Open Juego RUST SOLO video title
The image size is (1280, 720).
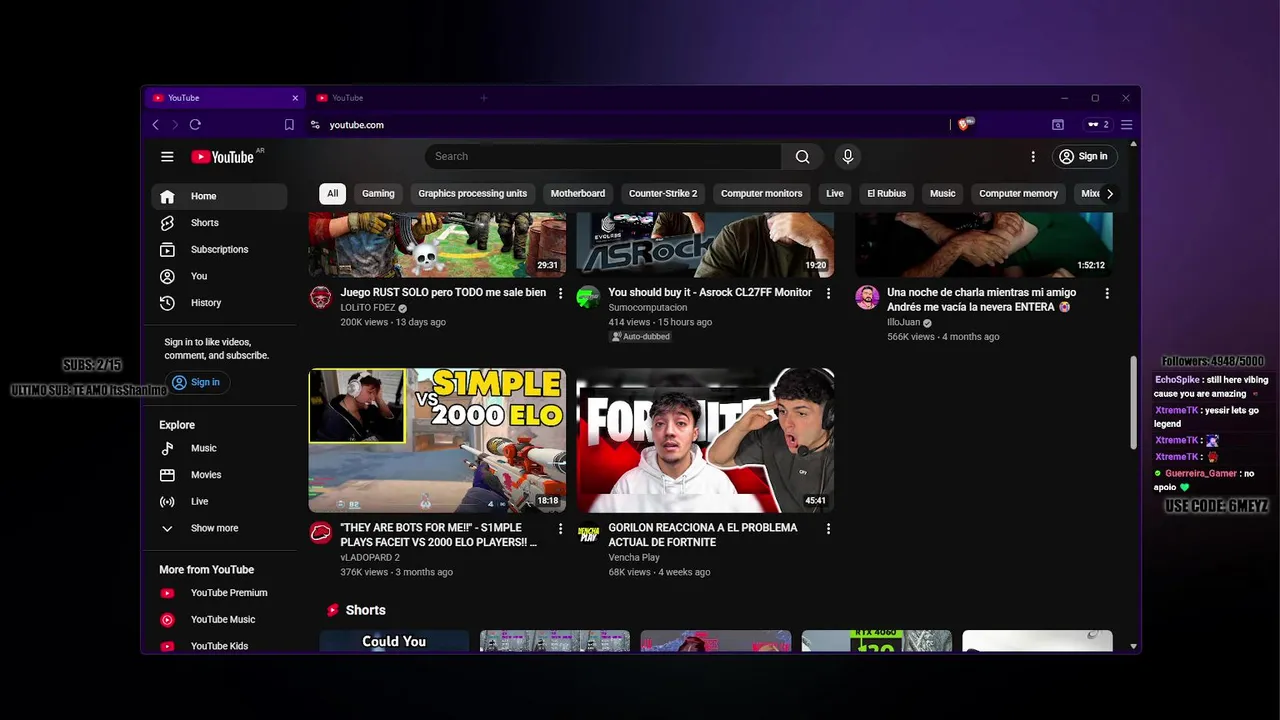point(443,293)
